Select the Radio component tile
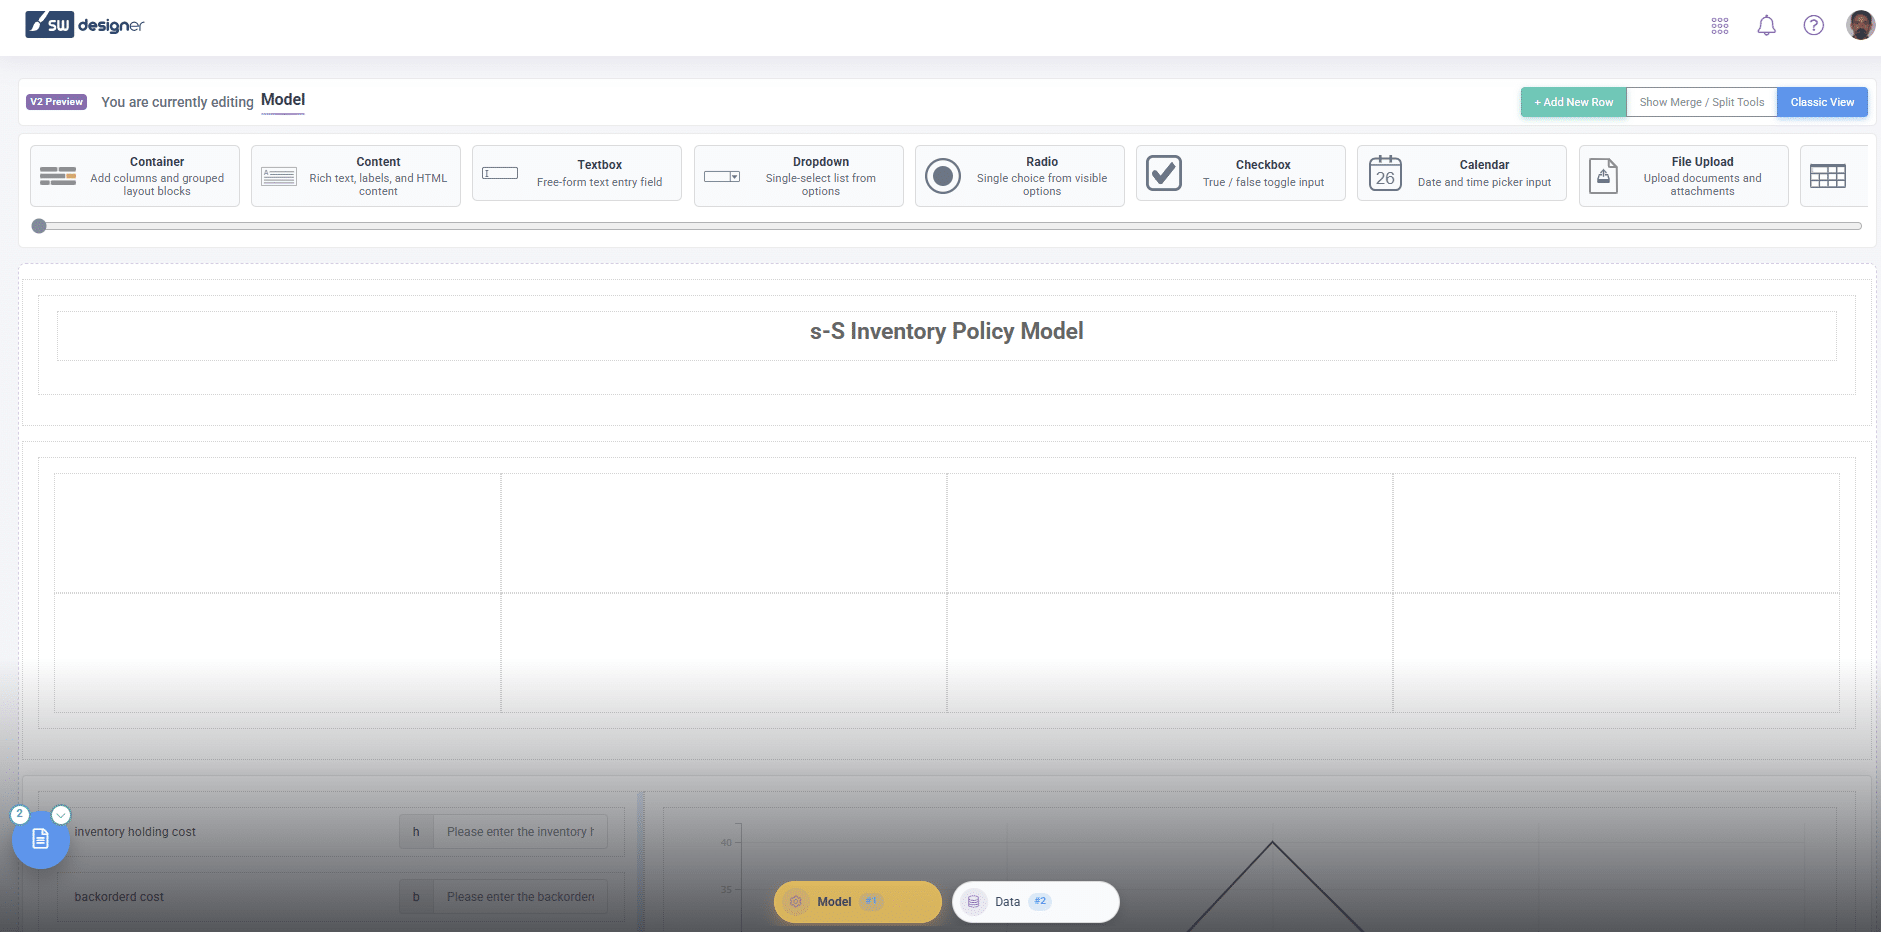This screenshot has width=1881, height=932. (1019, 176)
